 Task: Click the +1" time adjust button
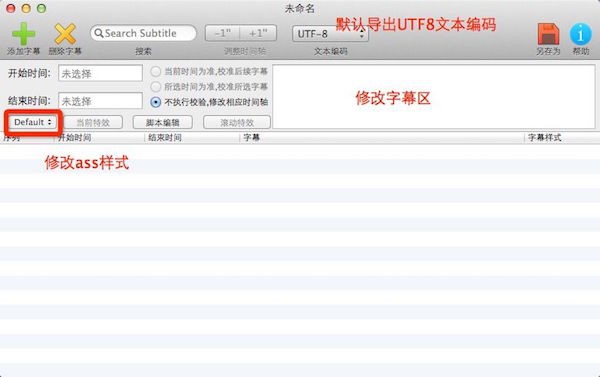tap(258, 33)
